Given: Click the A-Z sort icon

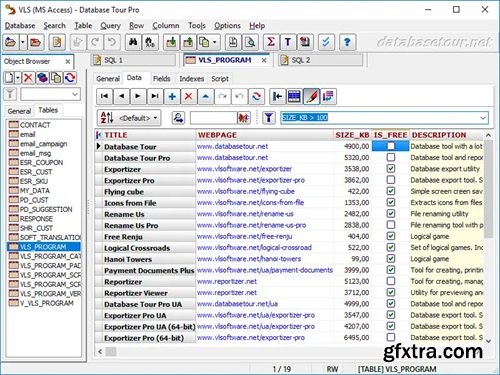Looking at the screenshot, I should coord(107,118).
